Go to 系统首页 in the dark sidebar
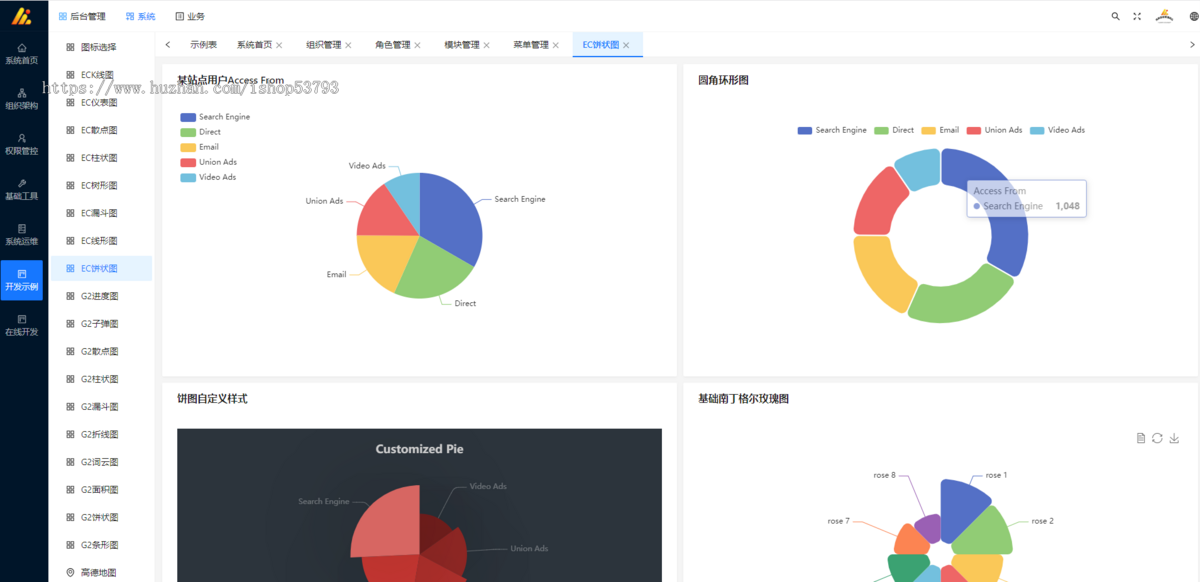1200x582 pixels. (x=22, y=54)
